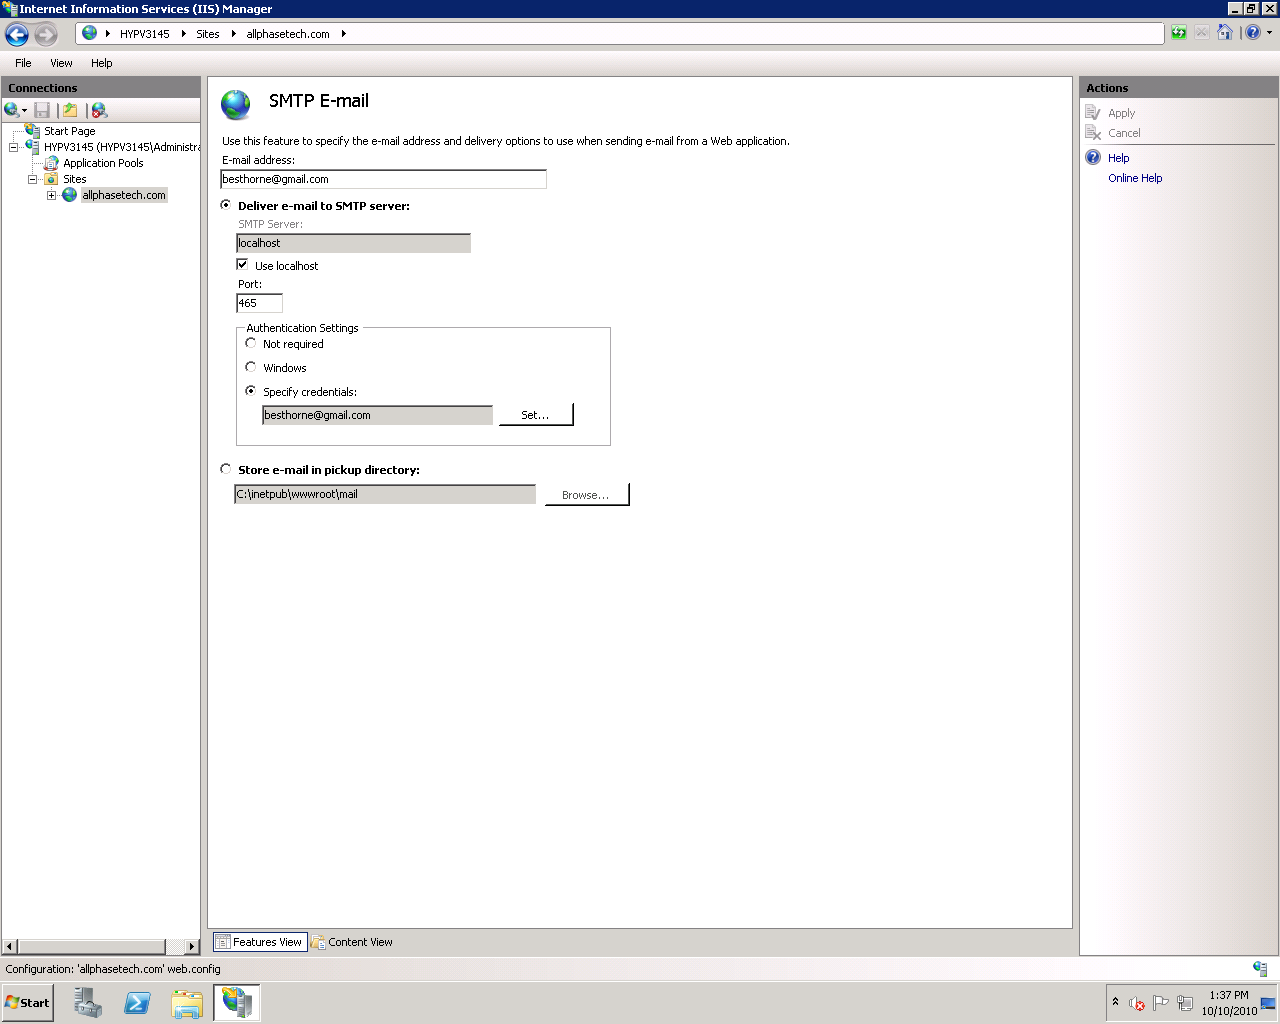Click Sites in the address breadcrumb
Viewport: 1280px width, 1024px height.
208,34
